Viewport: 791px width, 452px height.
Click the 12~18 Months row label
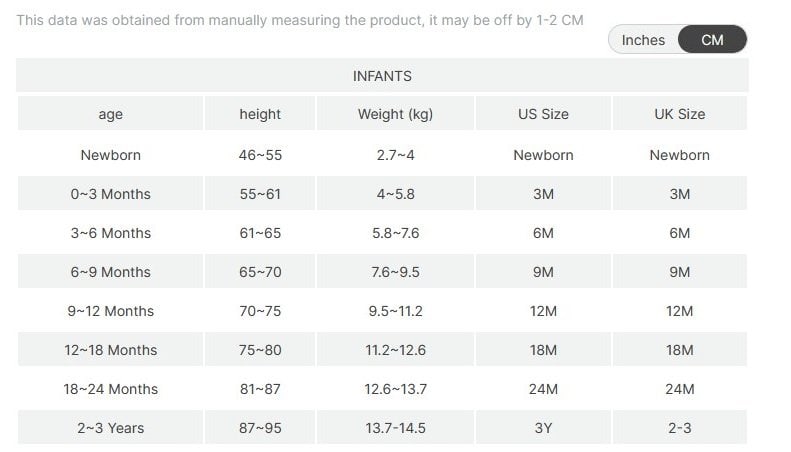tap(111, 350)
